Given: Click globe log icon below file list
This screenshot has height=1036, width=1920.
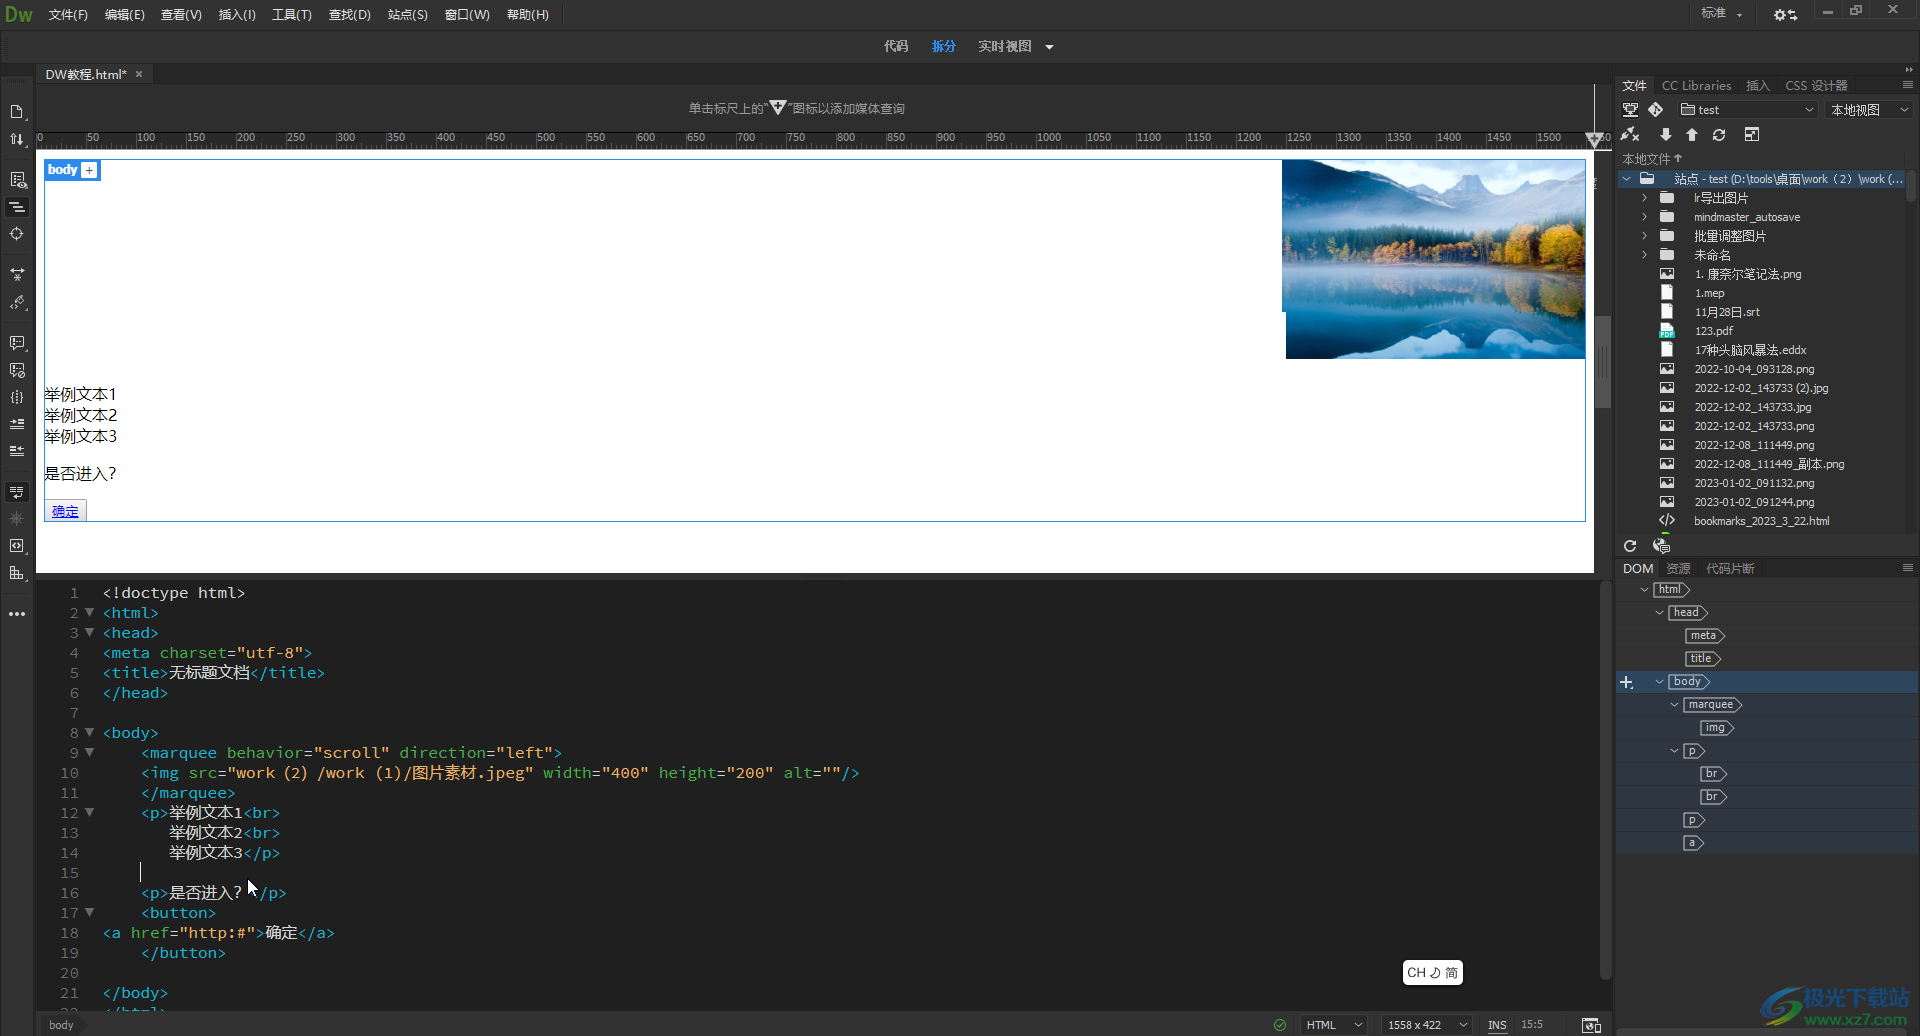Looking at the screenshot, I should click(x=1661, y=546).
